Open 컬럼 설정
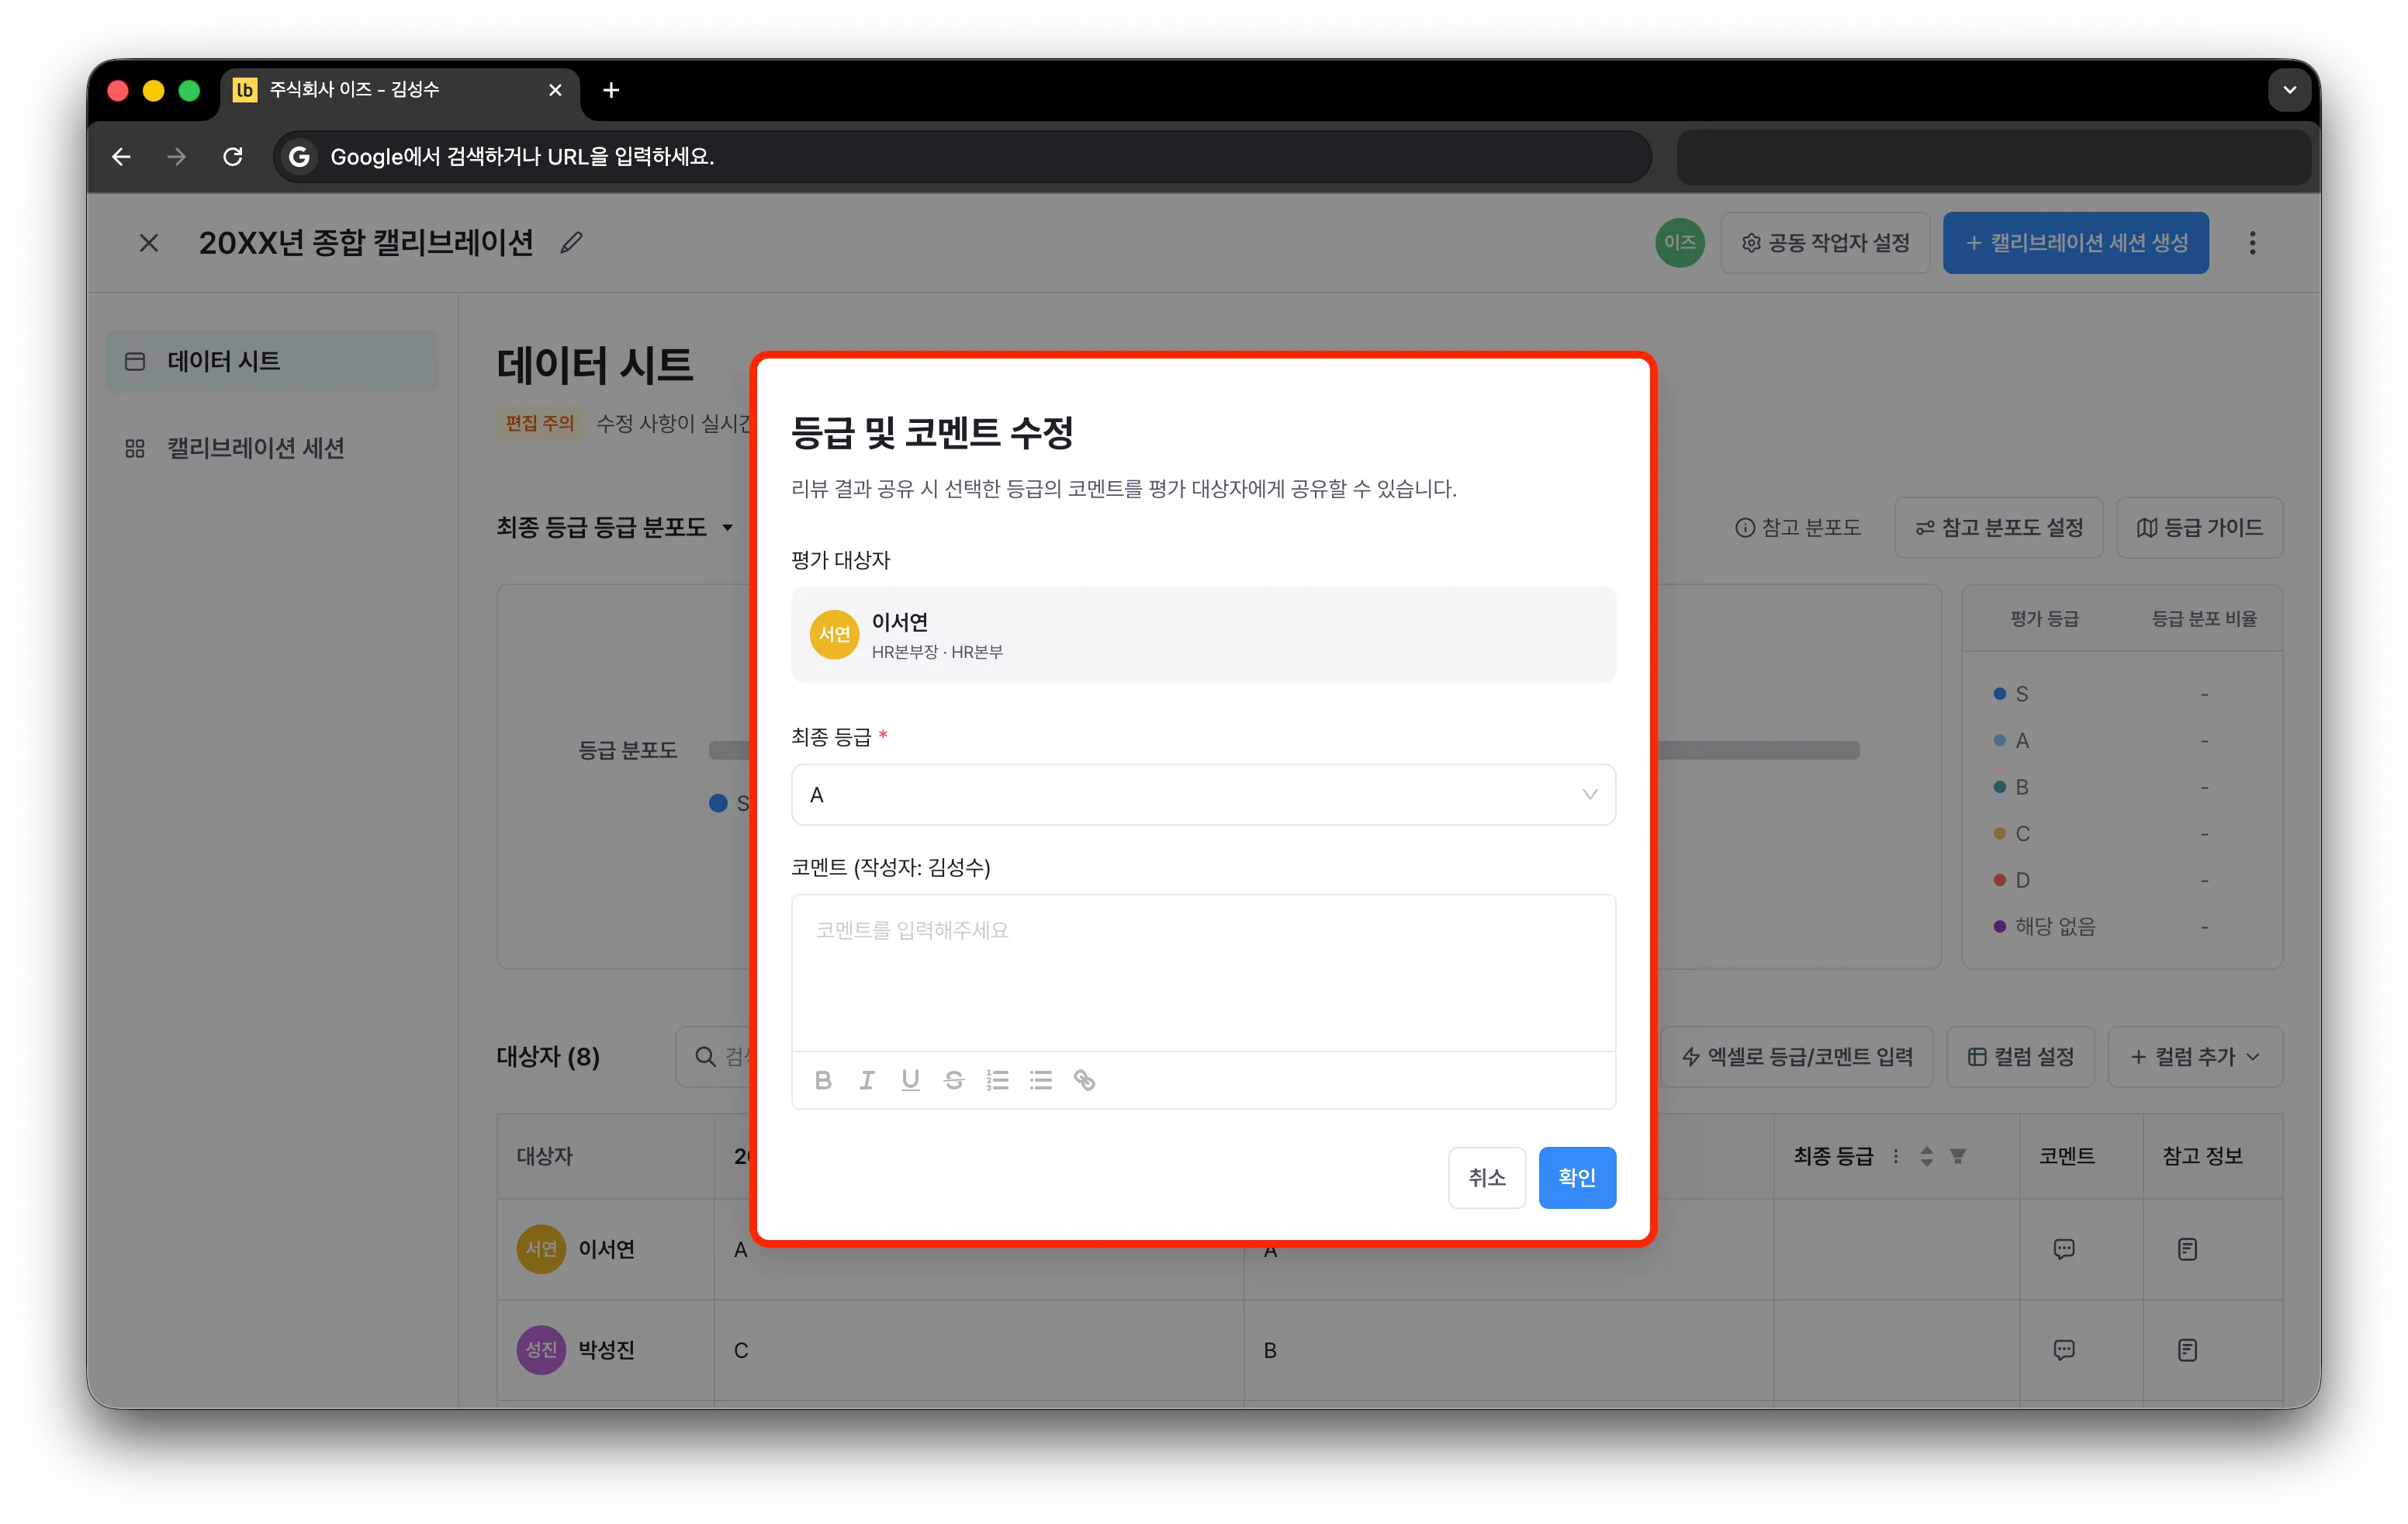The width and height of the screenshot is (2408, 1524). [x=2021, y=1057]
